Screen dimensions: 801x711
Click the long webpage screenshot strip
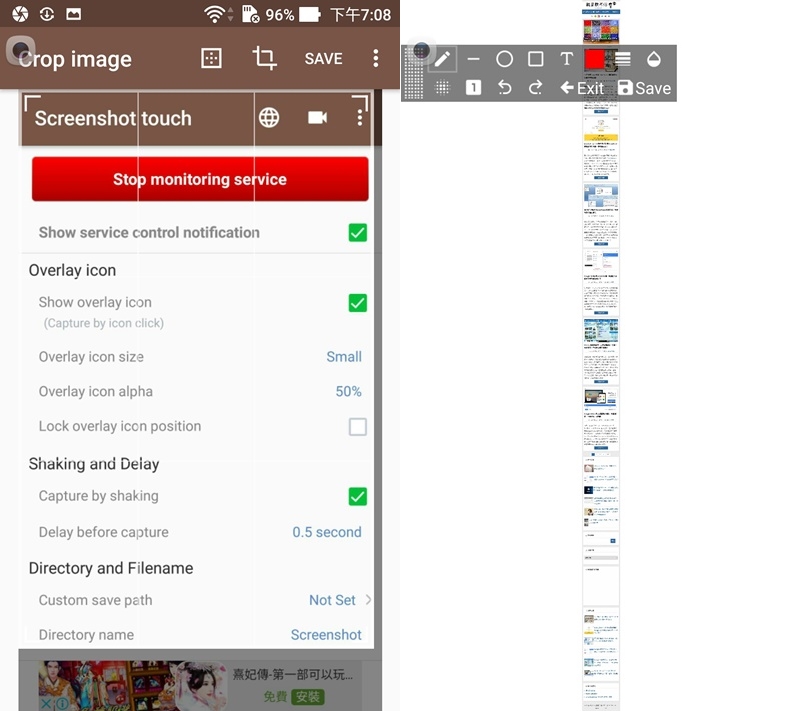601,356
